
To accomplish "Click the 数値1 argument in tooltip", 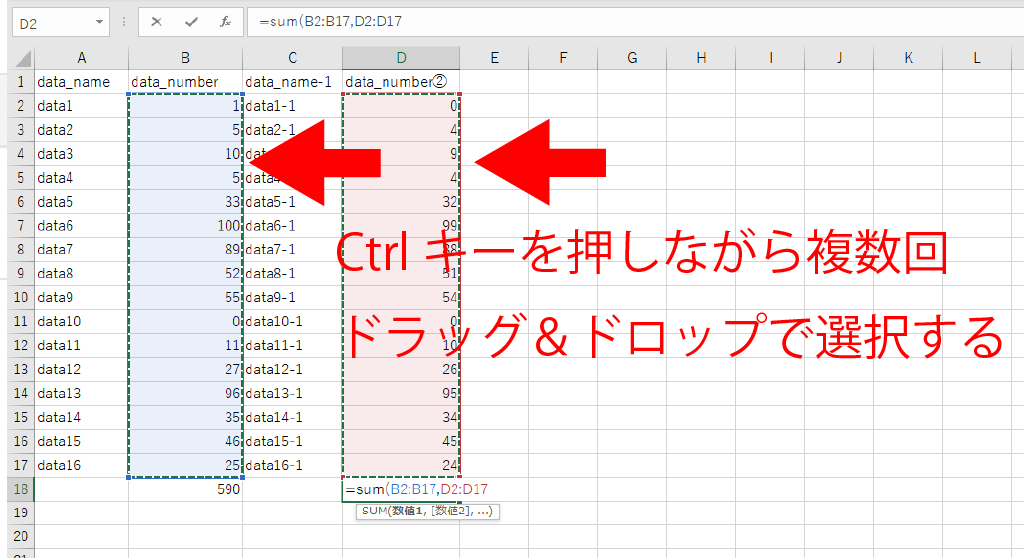I will 409,511.
